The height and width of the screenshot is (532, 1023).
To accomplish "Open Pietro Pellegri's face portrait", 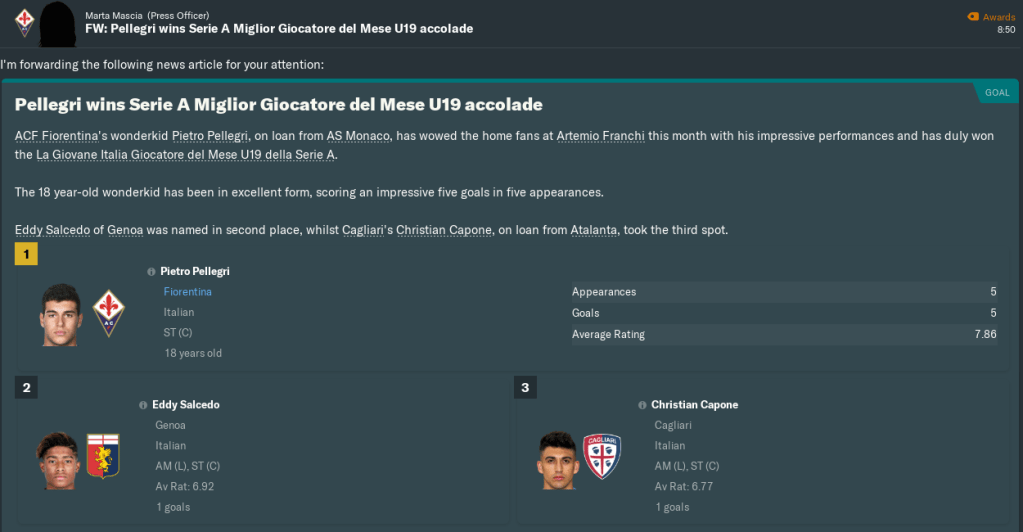I will pos(61,314).
